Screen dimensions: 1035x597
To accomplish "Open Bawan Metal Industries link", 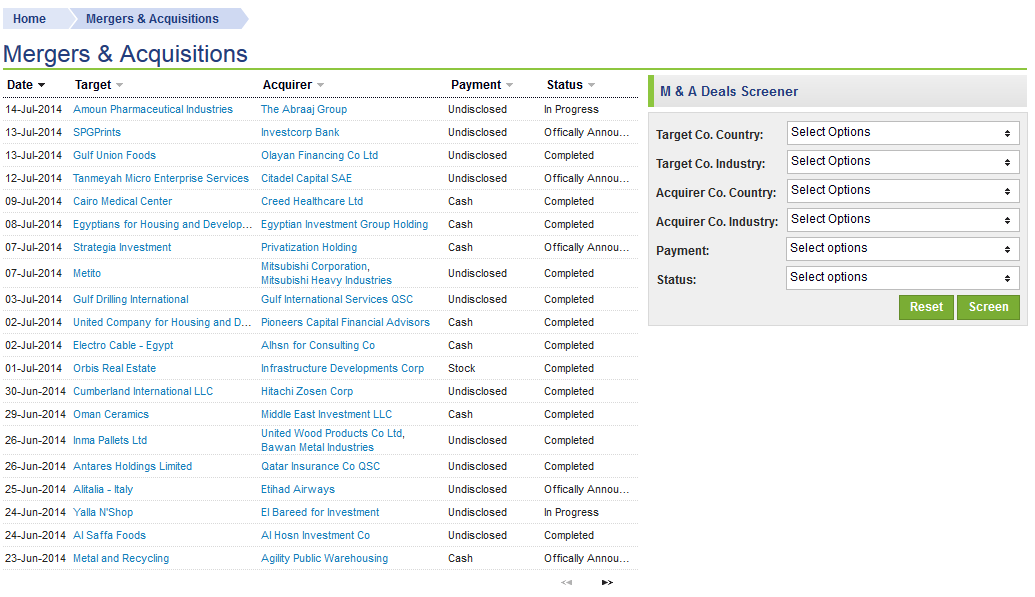I will coord(317,448).
